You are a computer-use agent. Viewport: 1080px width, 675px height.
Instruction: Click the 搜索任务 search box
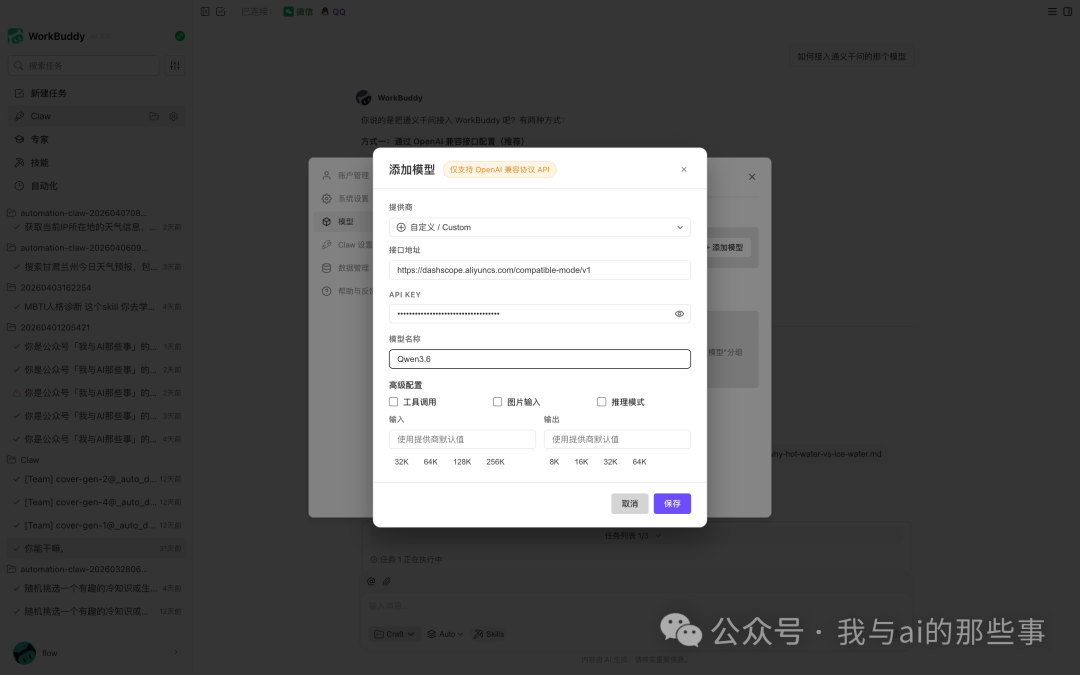click(83, 65)
